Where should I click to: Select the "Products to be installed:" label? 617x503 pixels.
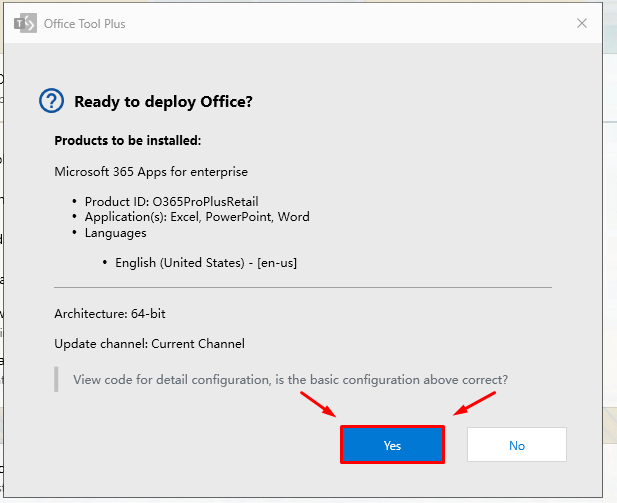[x=127, y=141]
